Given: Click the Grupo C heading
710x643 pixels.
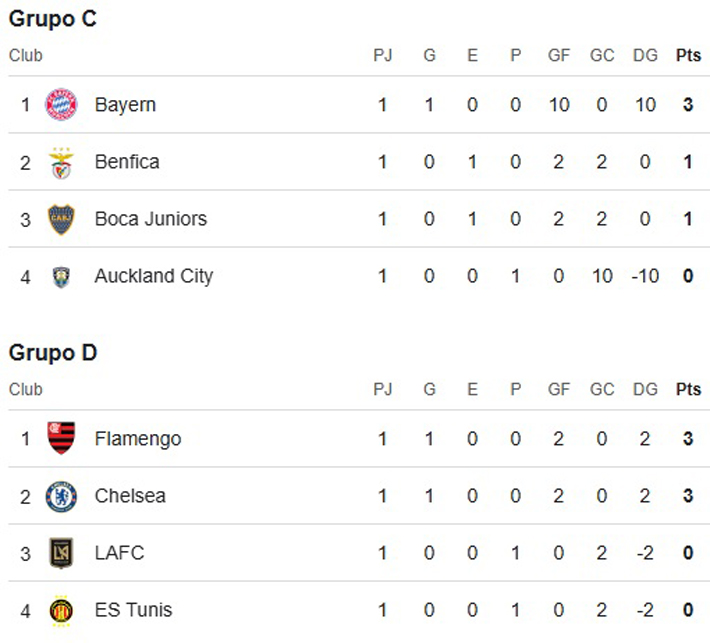Looking at the screenshot, I should pyautogui.click(x=53, y=19).
